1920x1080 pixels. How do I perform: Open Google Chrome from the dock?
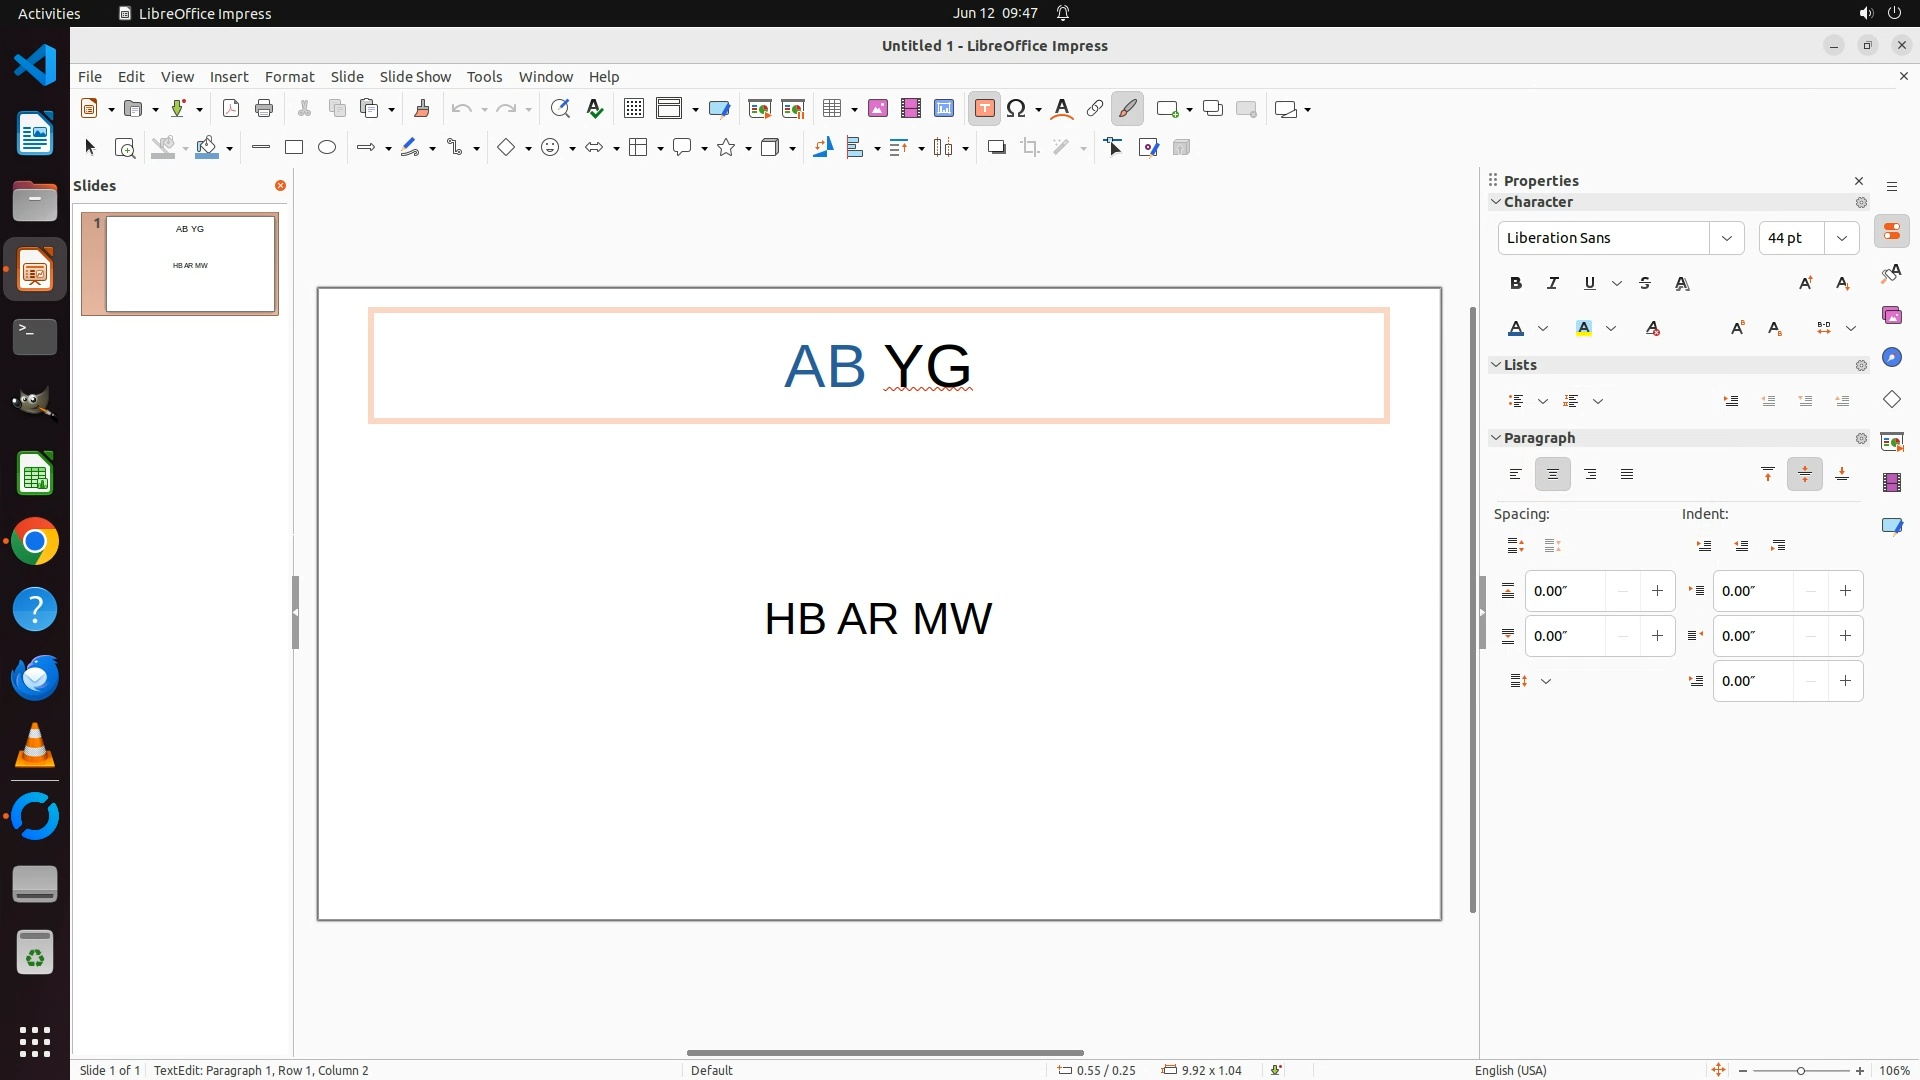35,542
